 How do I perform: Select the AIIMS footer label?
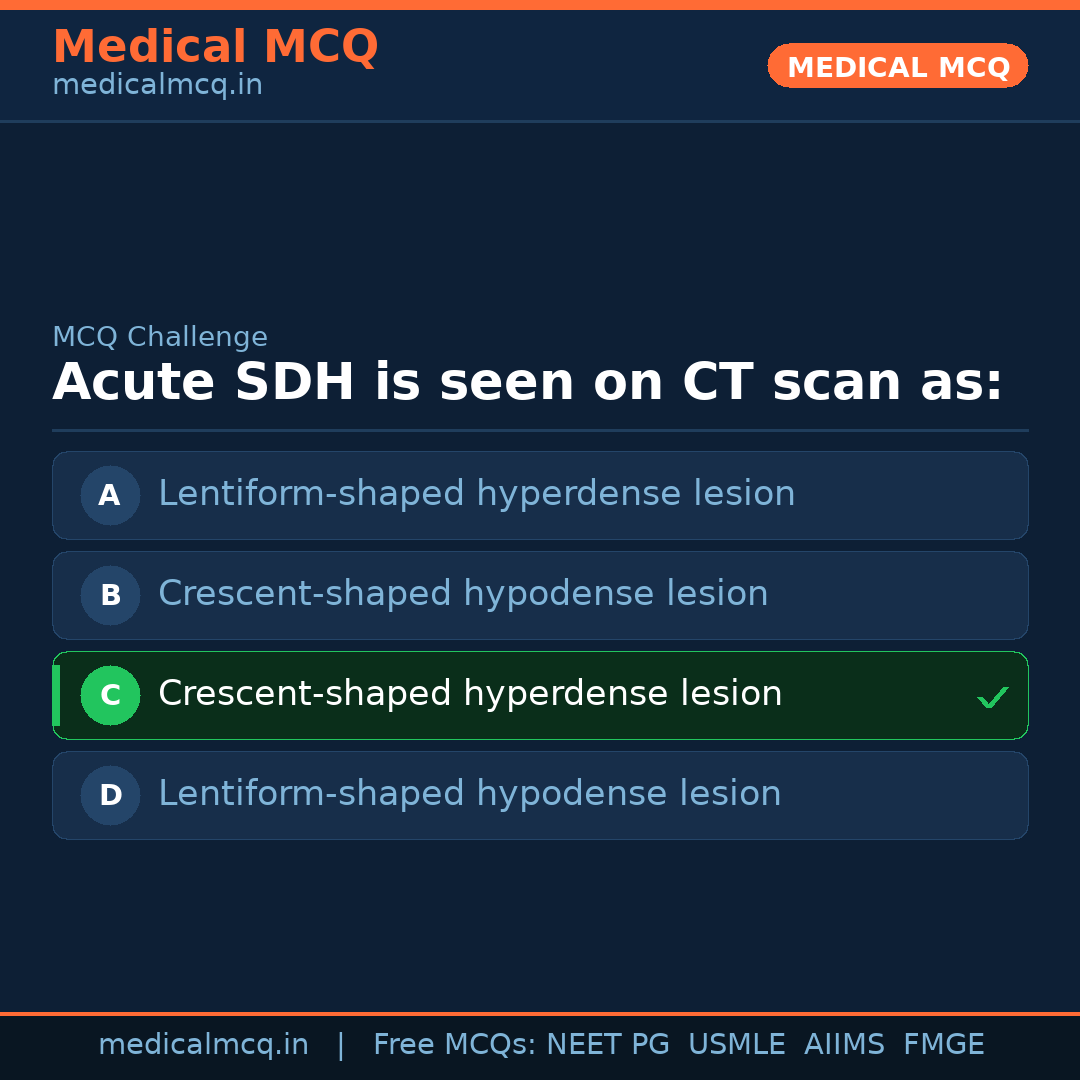pyautogui.click(x=844, y=1045)
